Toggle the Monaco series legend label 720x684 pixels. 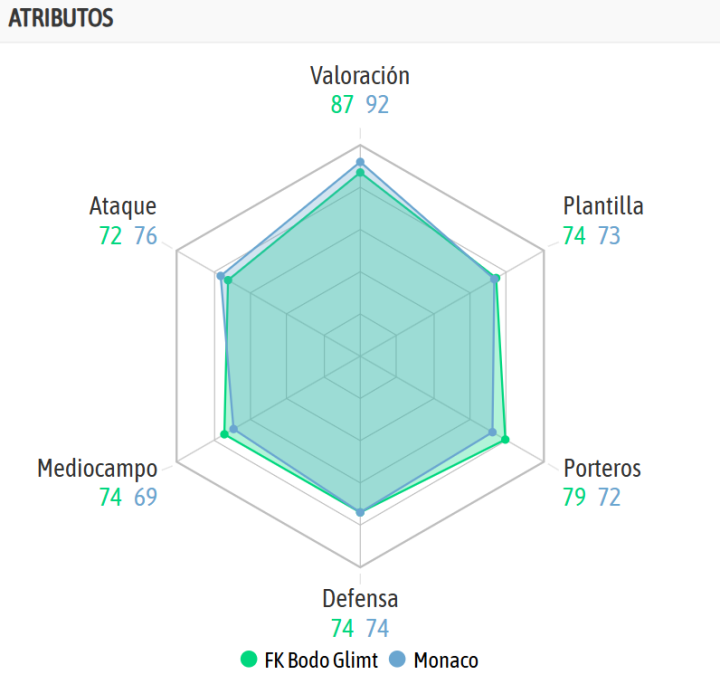click(x=445, y=660)
